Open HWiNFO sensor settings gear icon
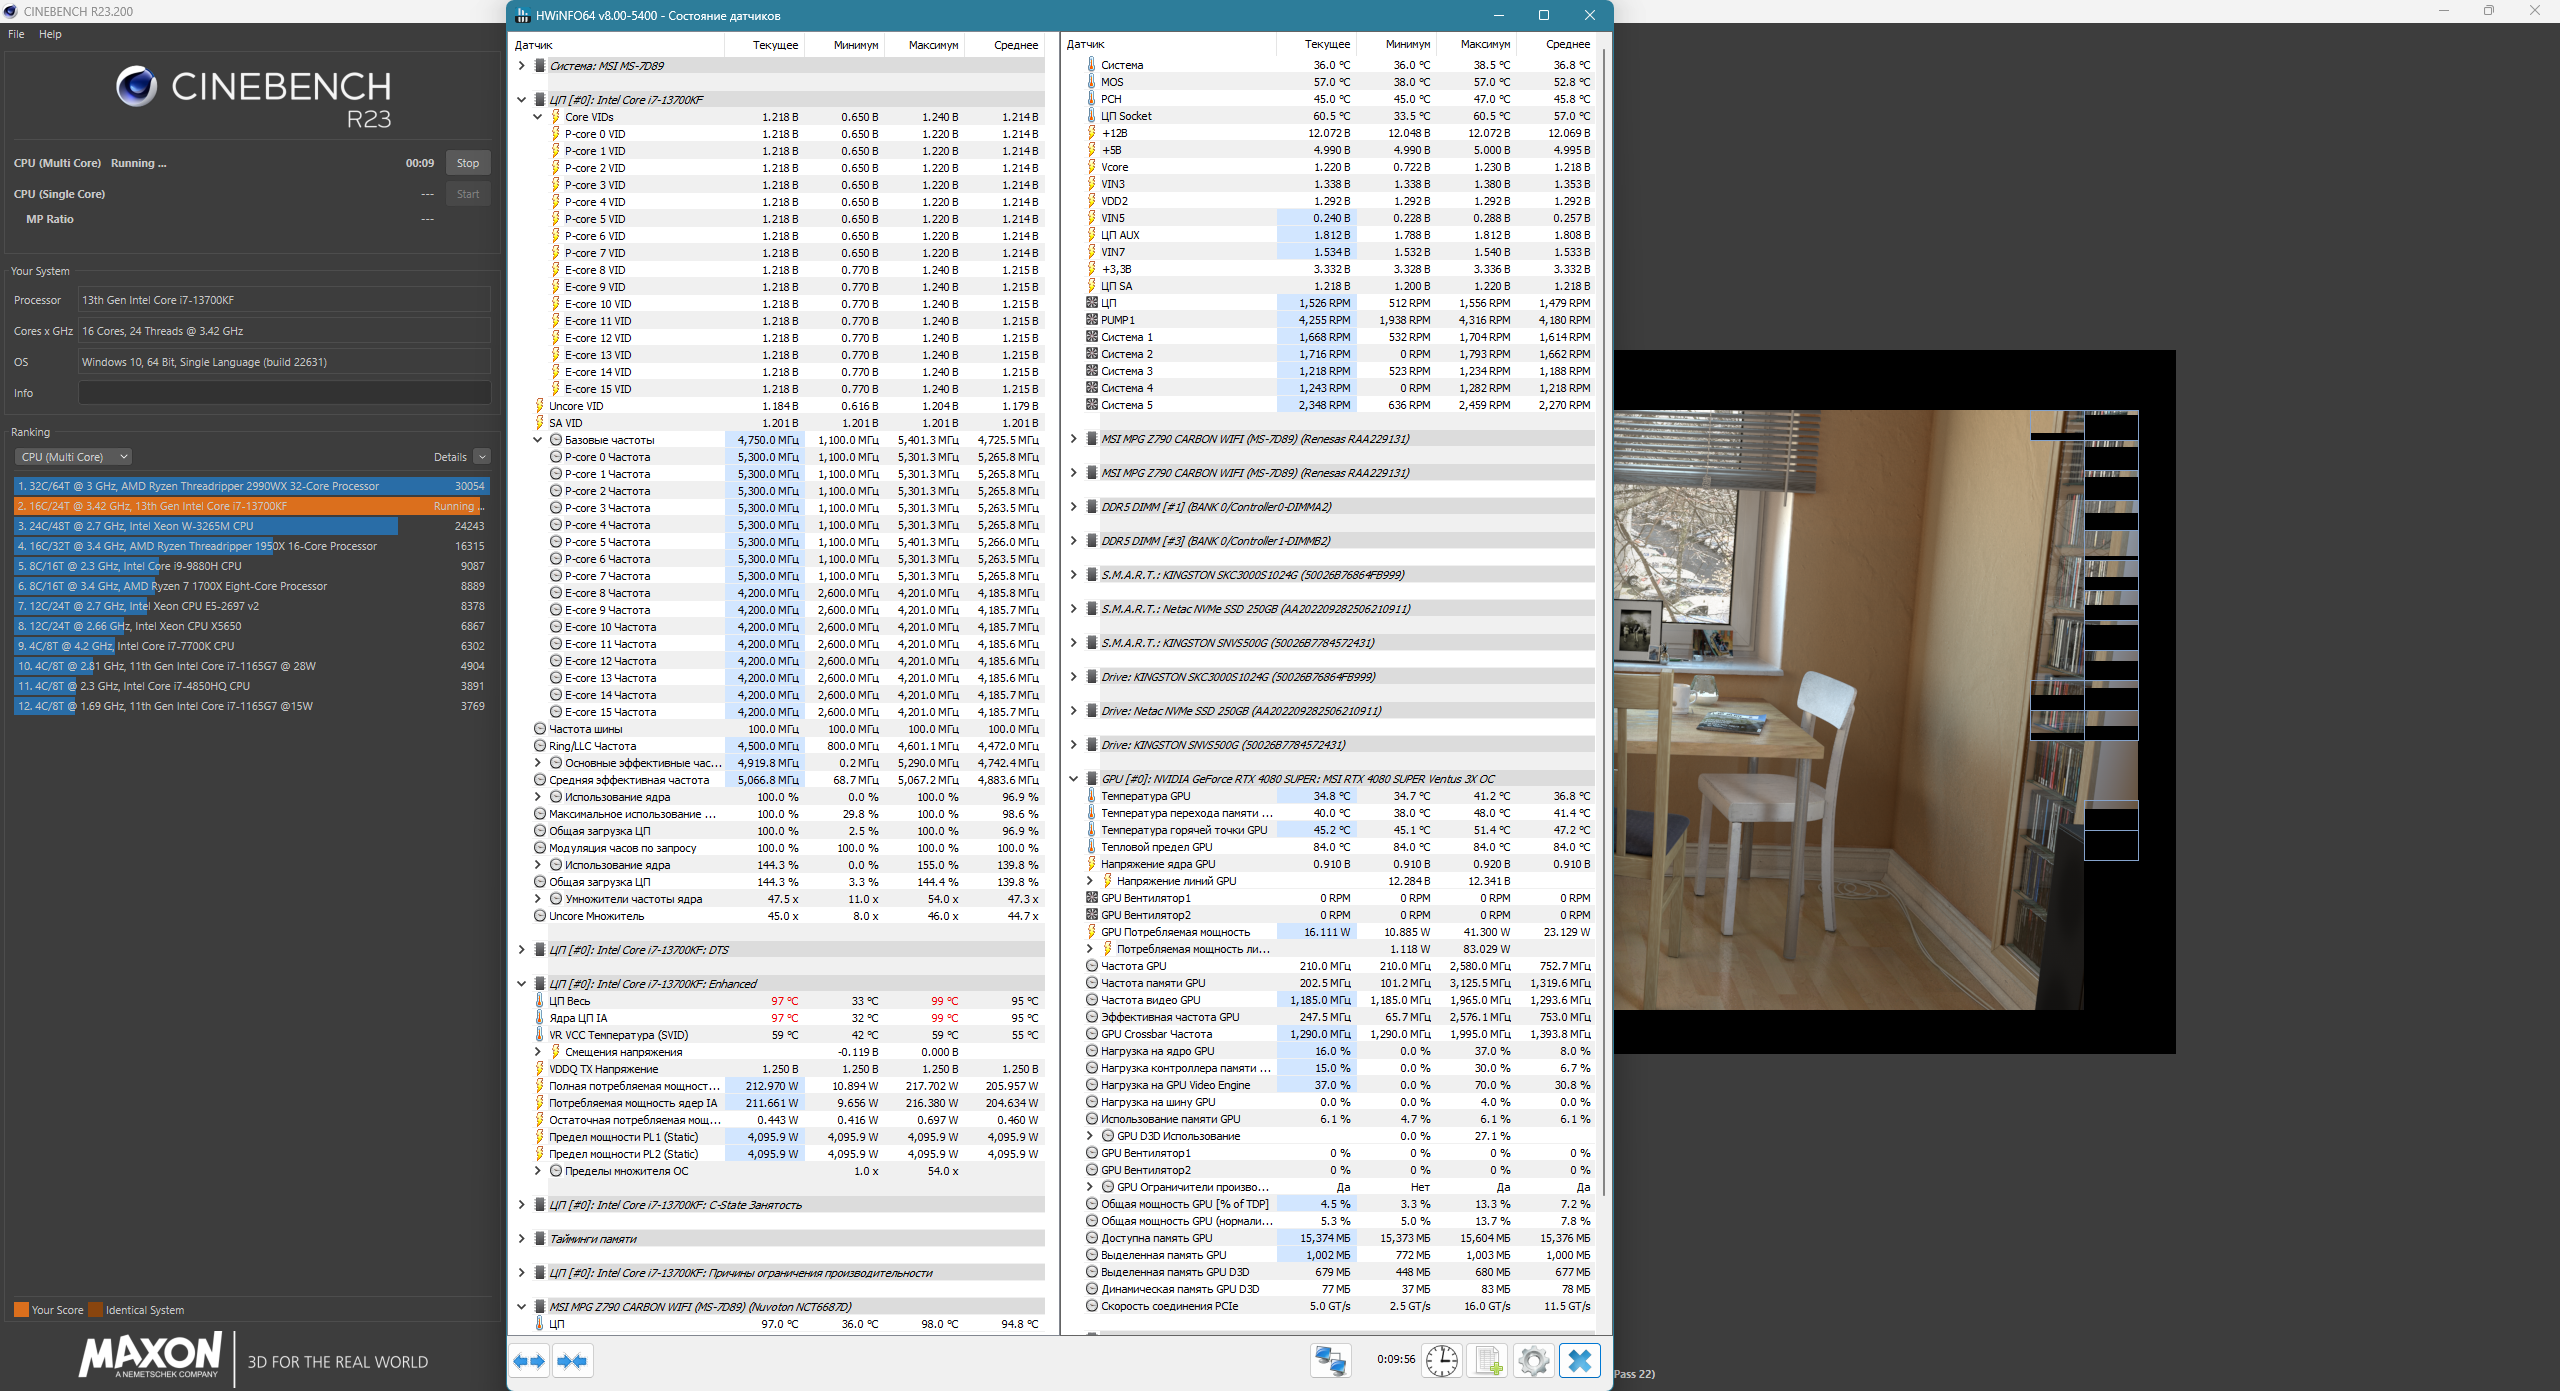2560x1391 pixels. 1533,1361
